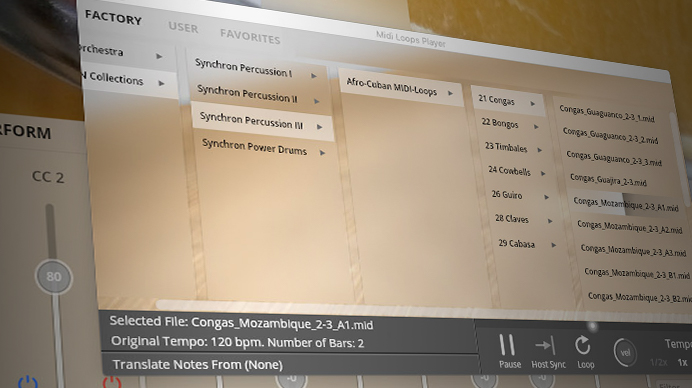This screenshot has height=388, width=692.
Task: Expand the 21 Congas folder arrow
Action: (533, 104)
